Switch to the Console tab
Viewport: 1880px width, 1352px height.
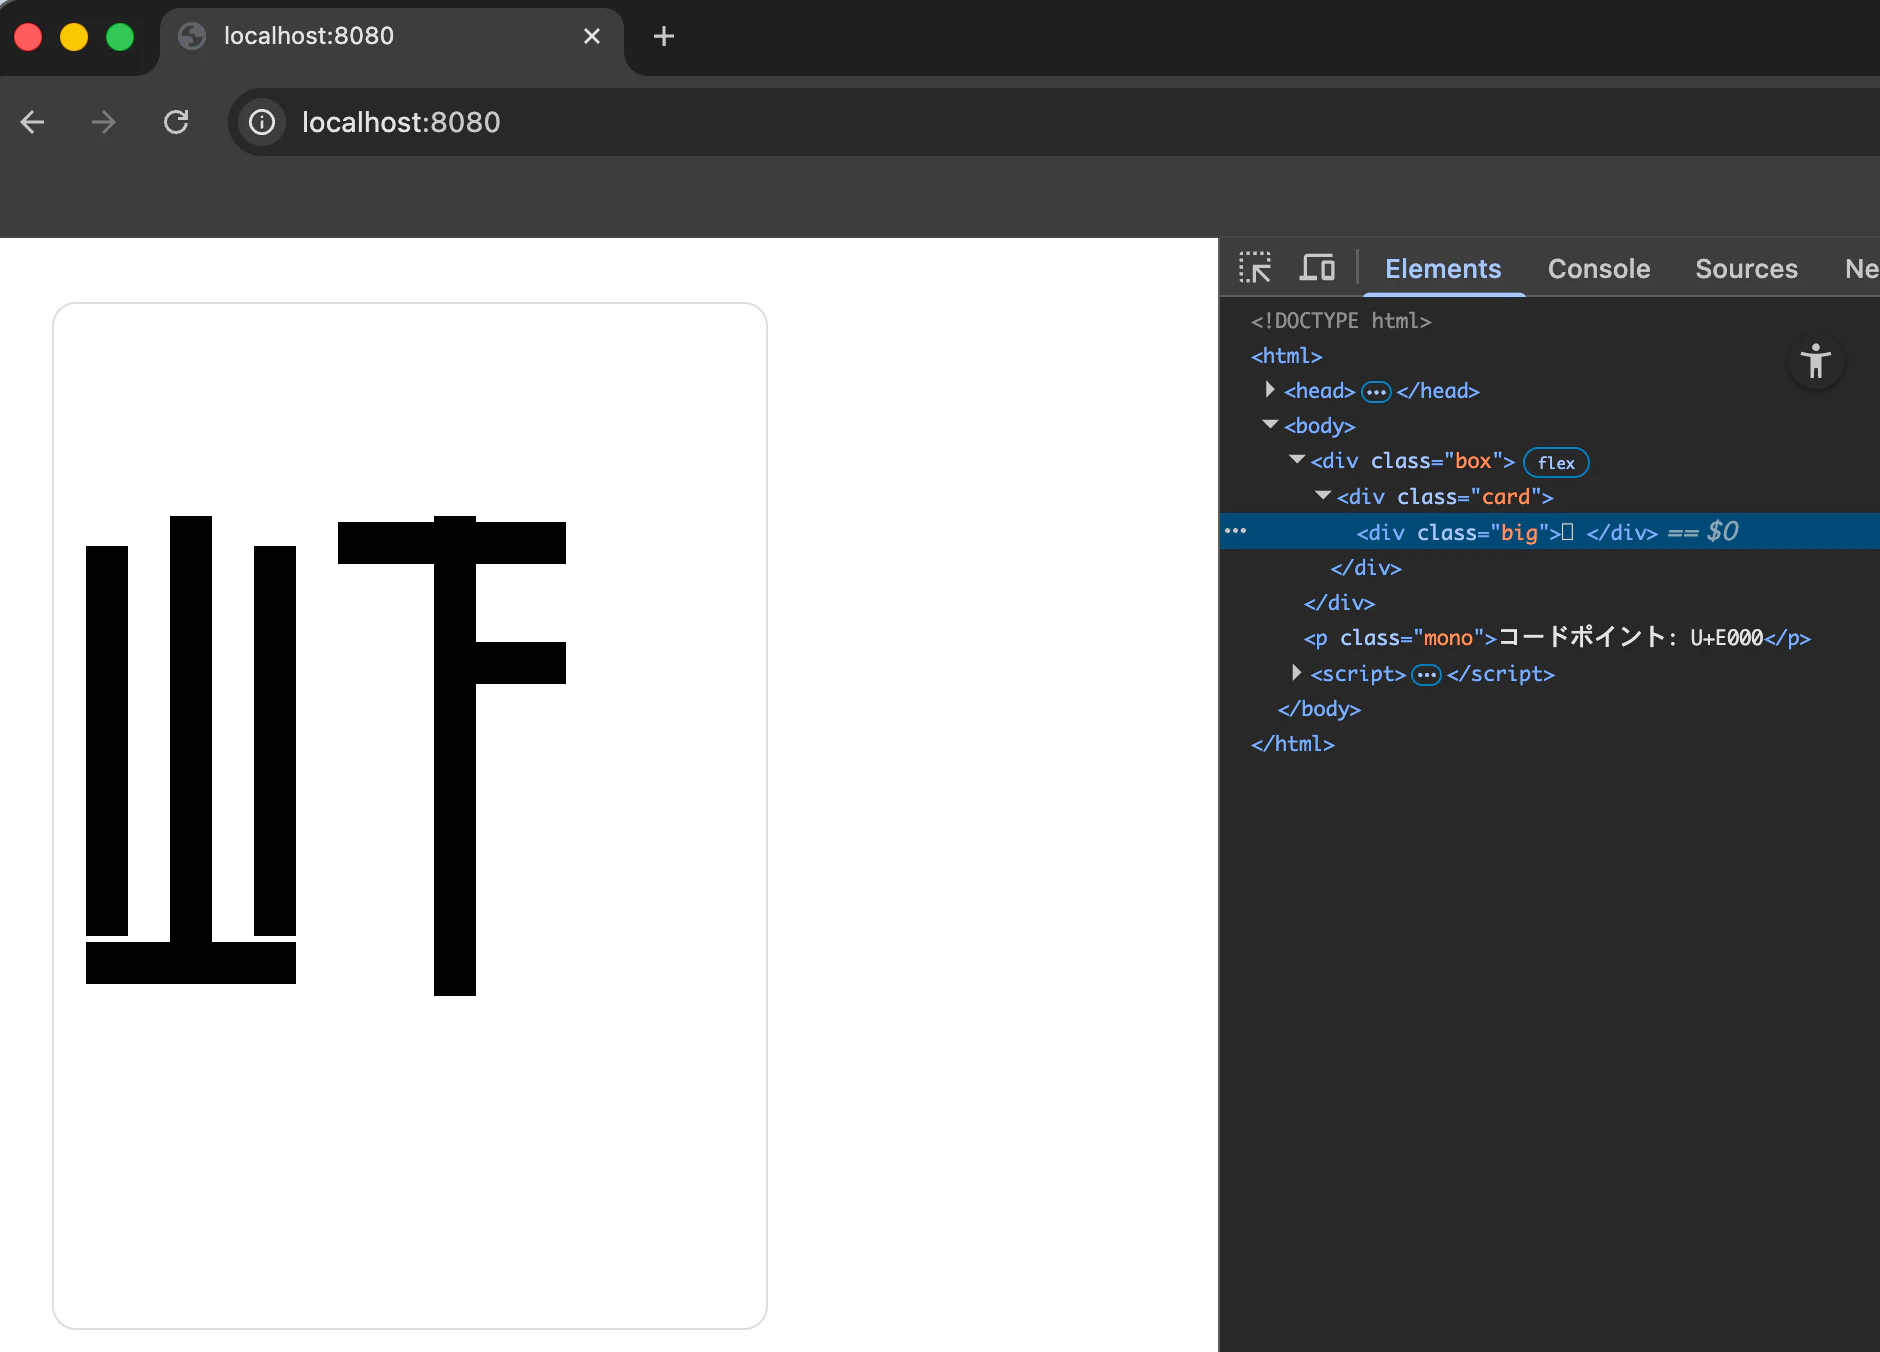1599,268
